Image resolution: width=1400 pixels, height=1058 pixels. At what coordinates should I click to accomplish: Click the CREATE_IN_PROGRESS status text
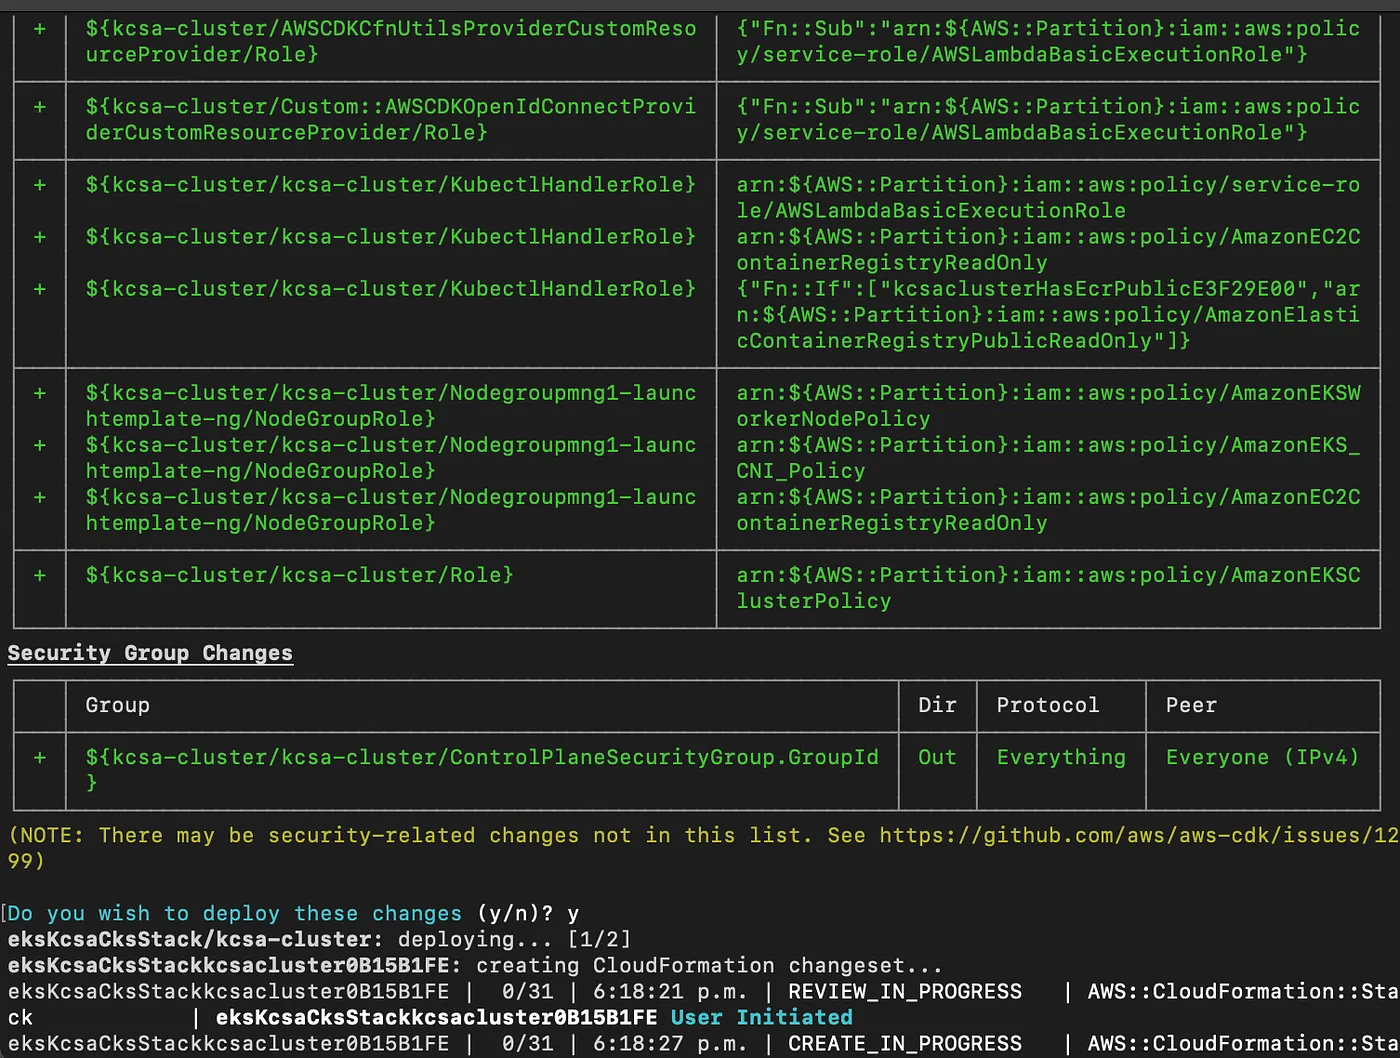point(905,1043)
